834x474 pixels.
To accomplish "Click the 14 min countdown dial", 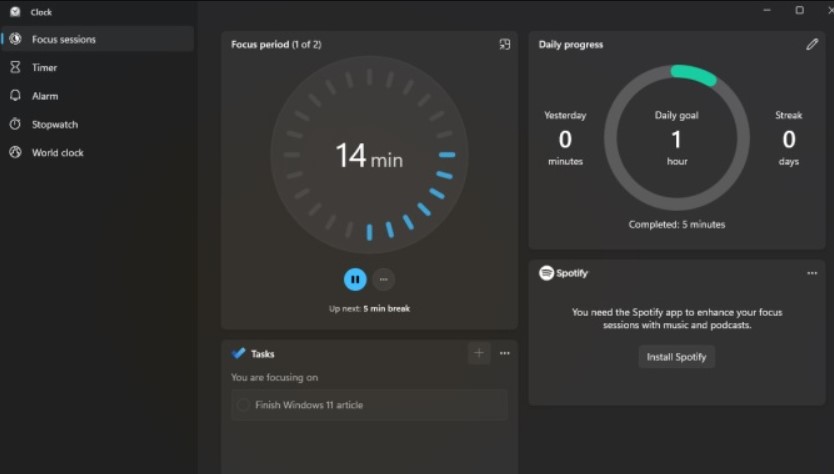I will point(369,155).
